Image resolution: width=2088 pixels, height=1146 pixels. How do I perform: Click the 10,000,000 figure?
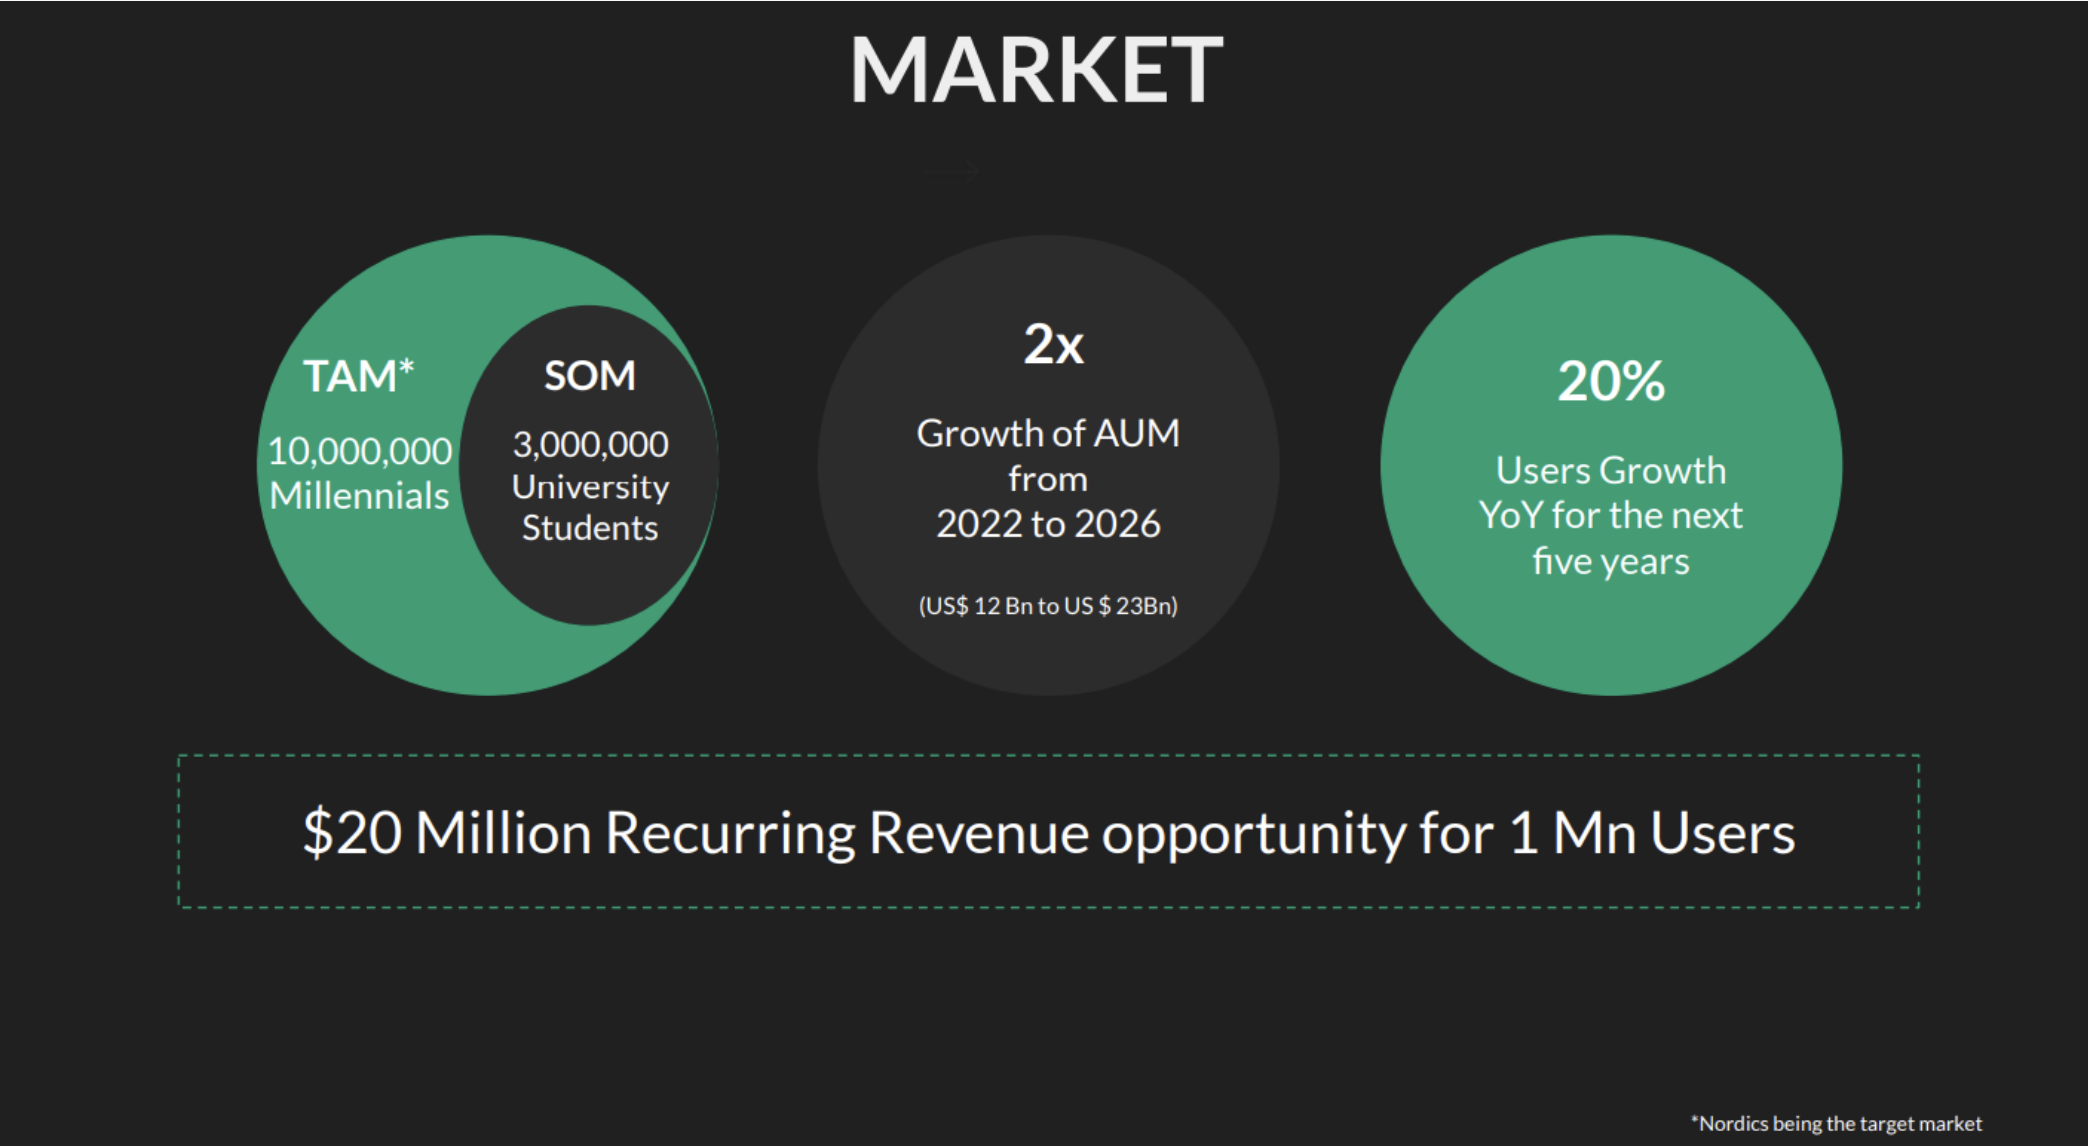pos(360,451)
